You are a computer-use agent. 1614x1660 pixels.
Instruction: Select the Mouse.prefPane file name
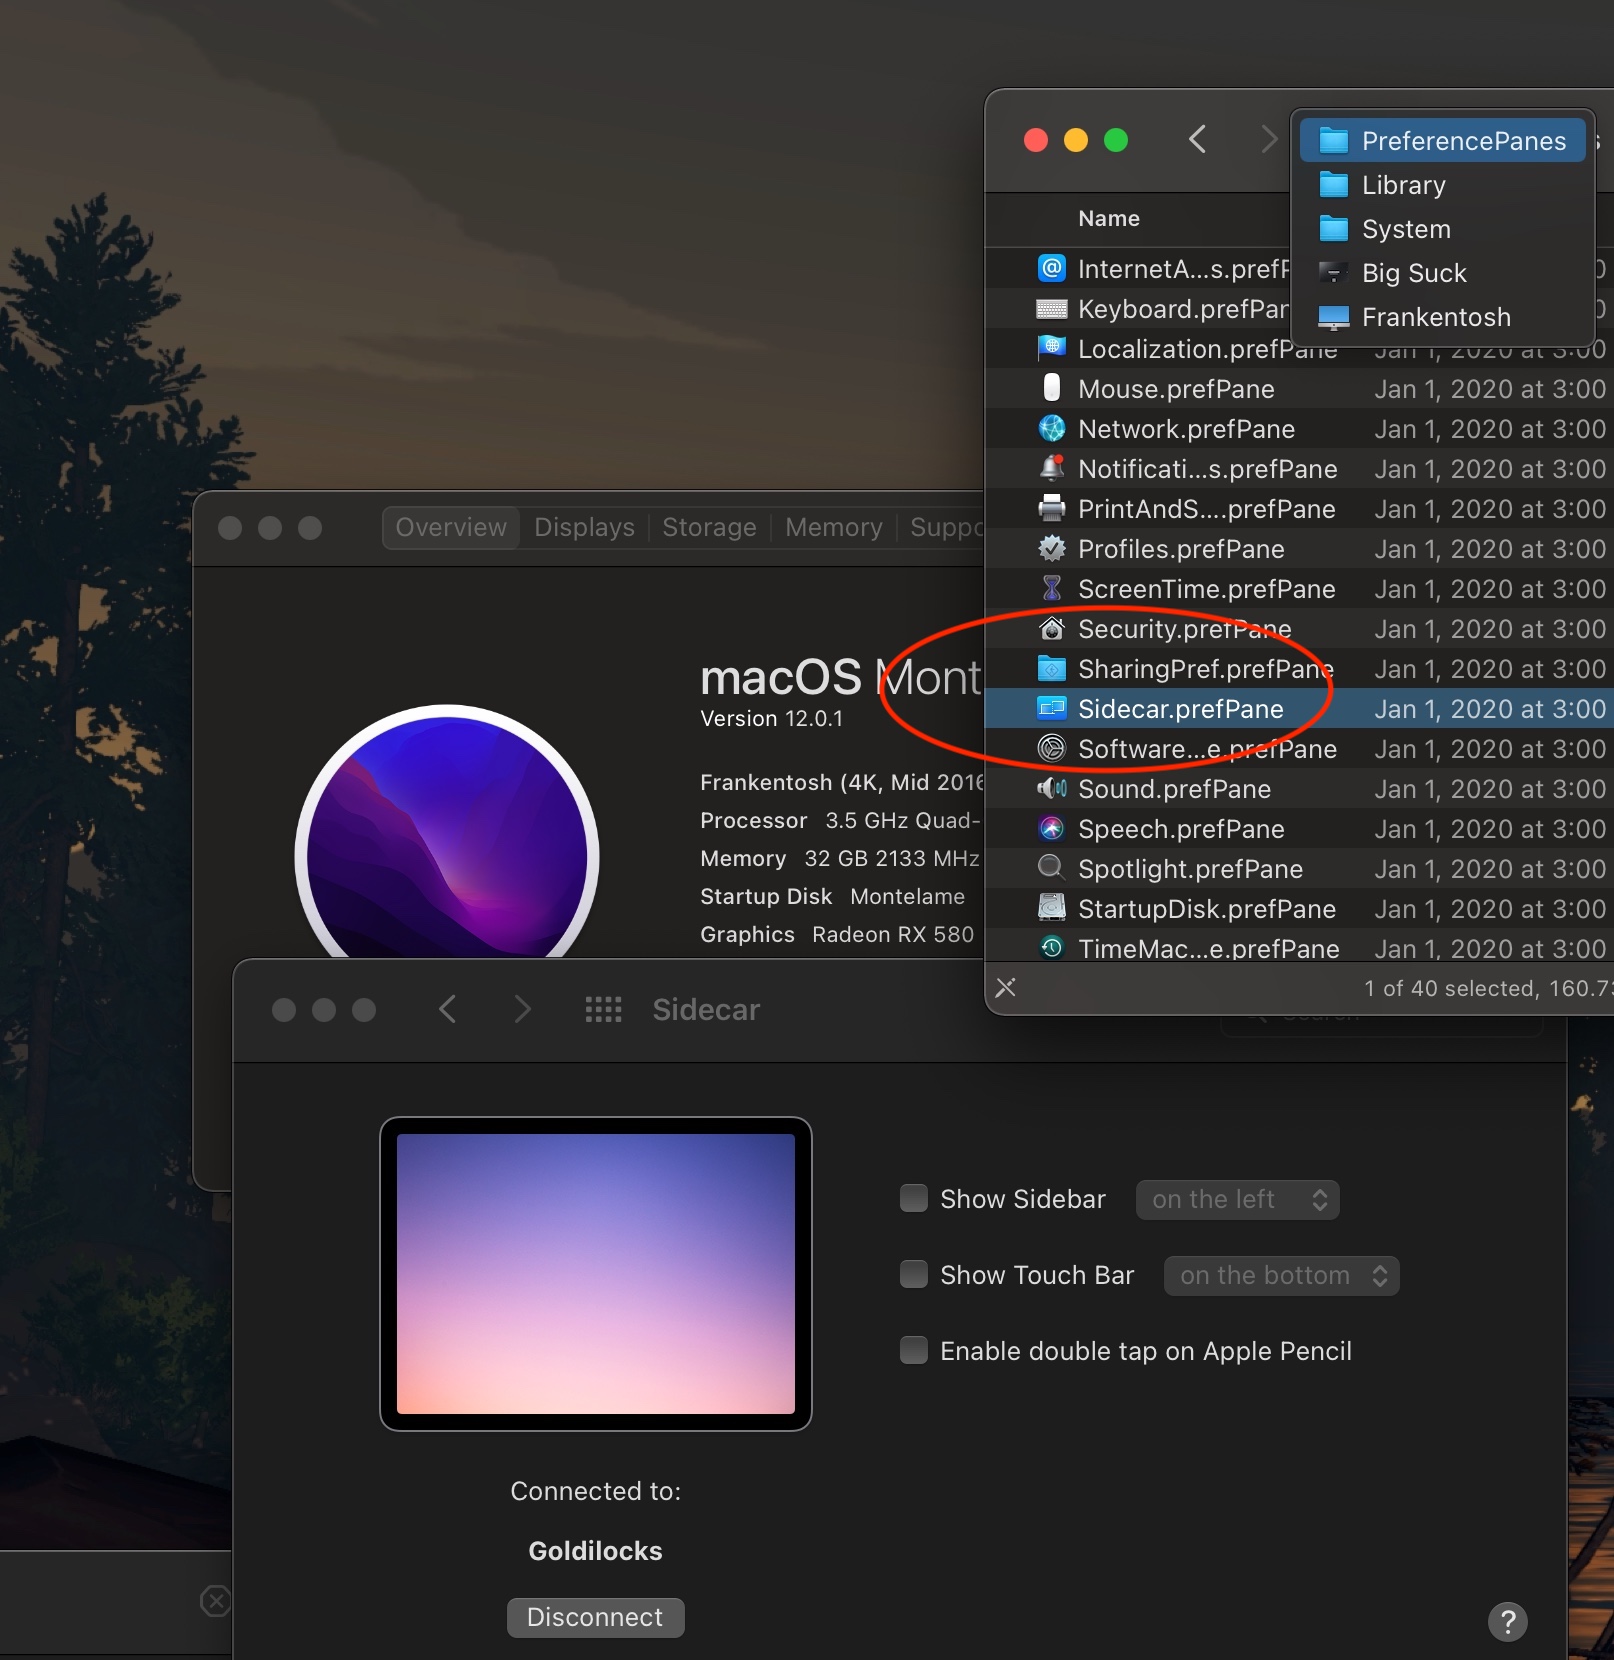(1176, 389)
